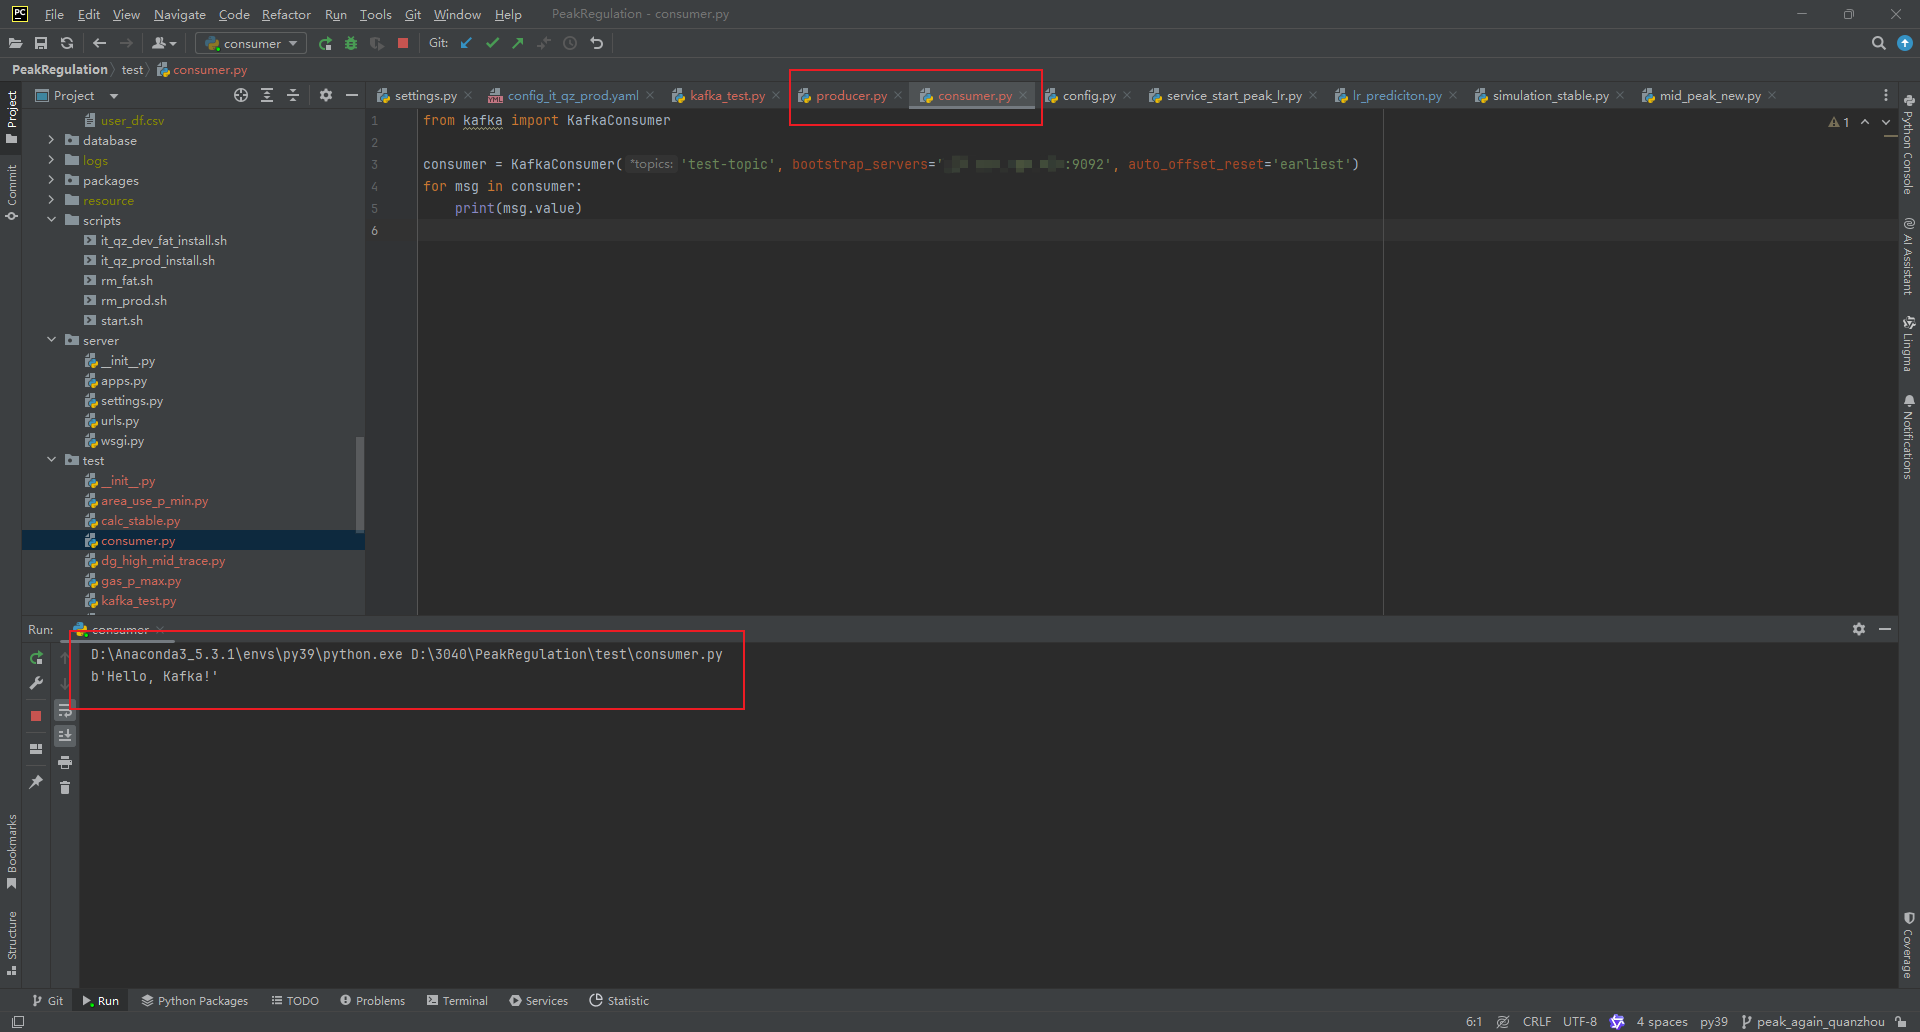Collapse the scripts folder

coord(51,220)
